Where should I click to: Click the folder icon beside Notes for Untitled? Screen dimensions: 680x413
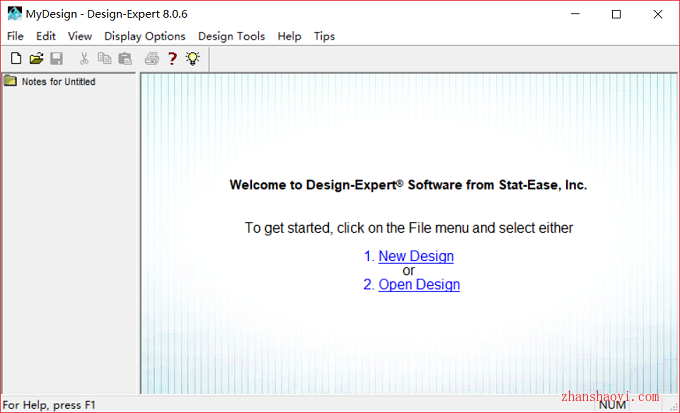point(10,81)
